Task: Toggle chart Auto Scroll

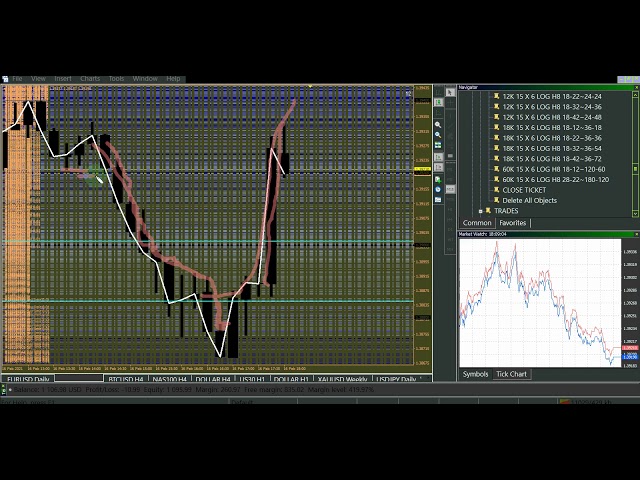Action: (438, 157)
